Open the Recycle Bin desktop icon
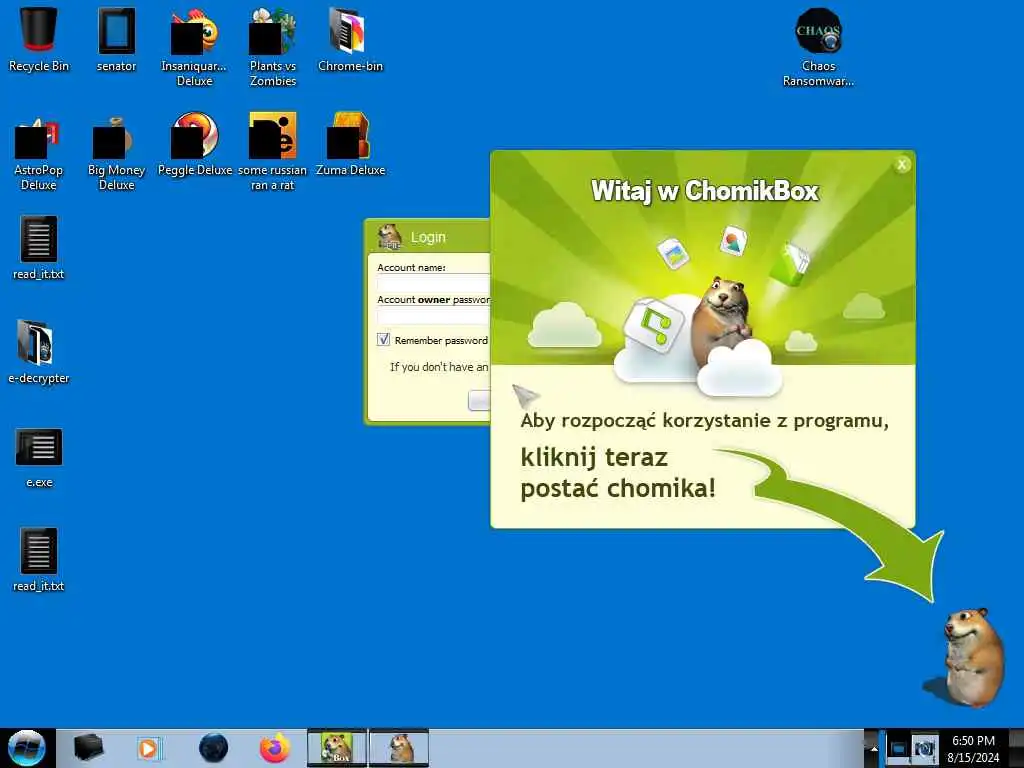1024x768 pixels. [x=39, y=40]
